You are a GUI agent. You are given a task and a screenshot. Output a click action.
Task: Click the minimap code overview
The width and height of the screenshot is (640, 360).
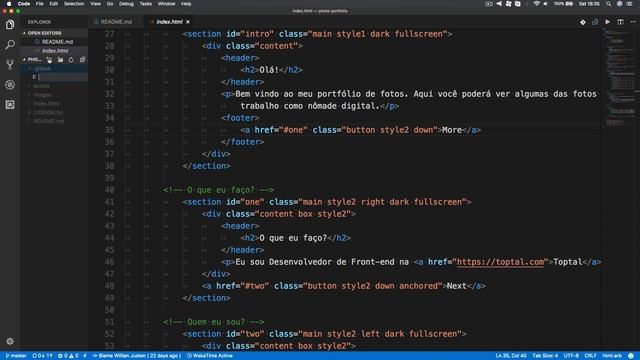[620, 78]
